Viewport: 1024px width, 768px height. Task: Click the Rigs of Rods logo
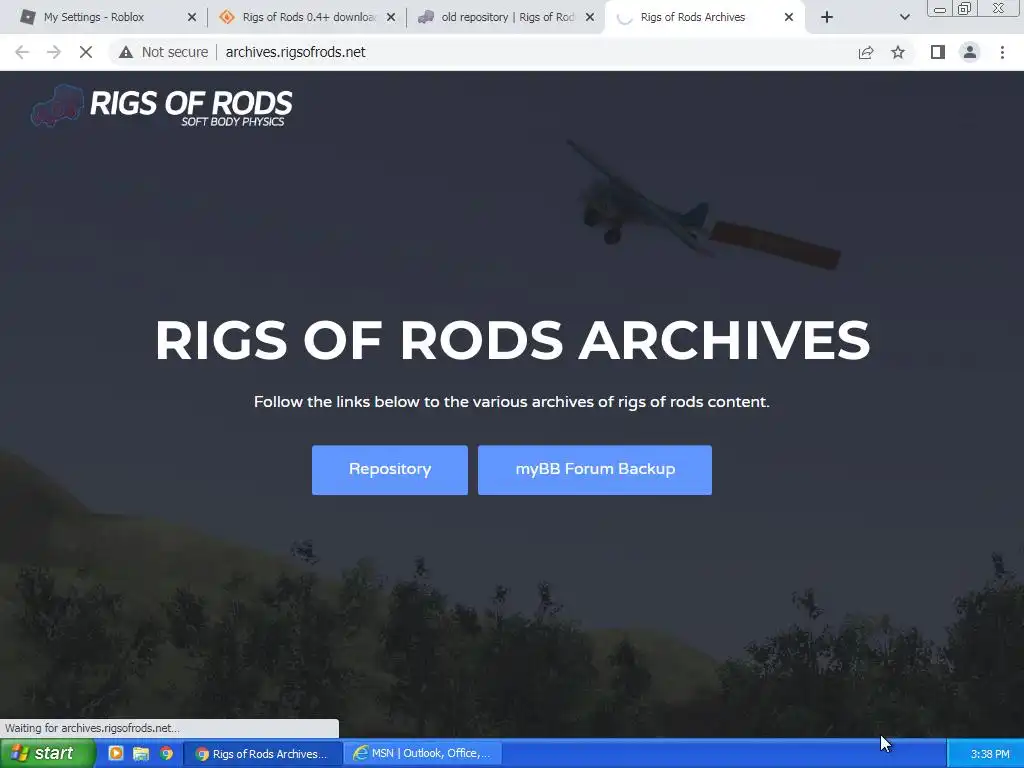coord(162,106)
